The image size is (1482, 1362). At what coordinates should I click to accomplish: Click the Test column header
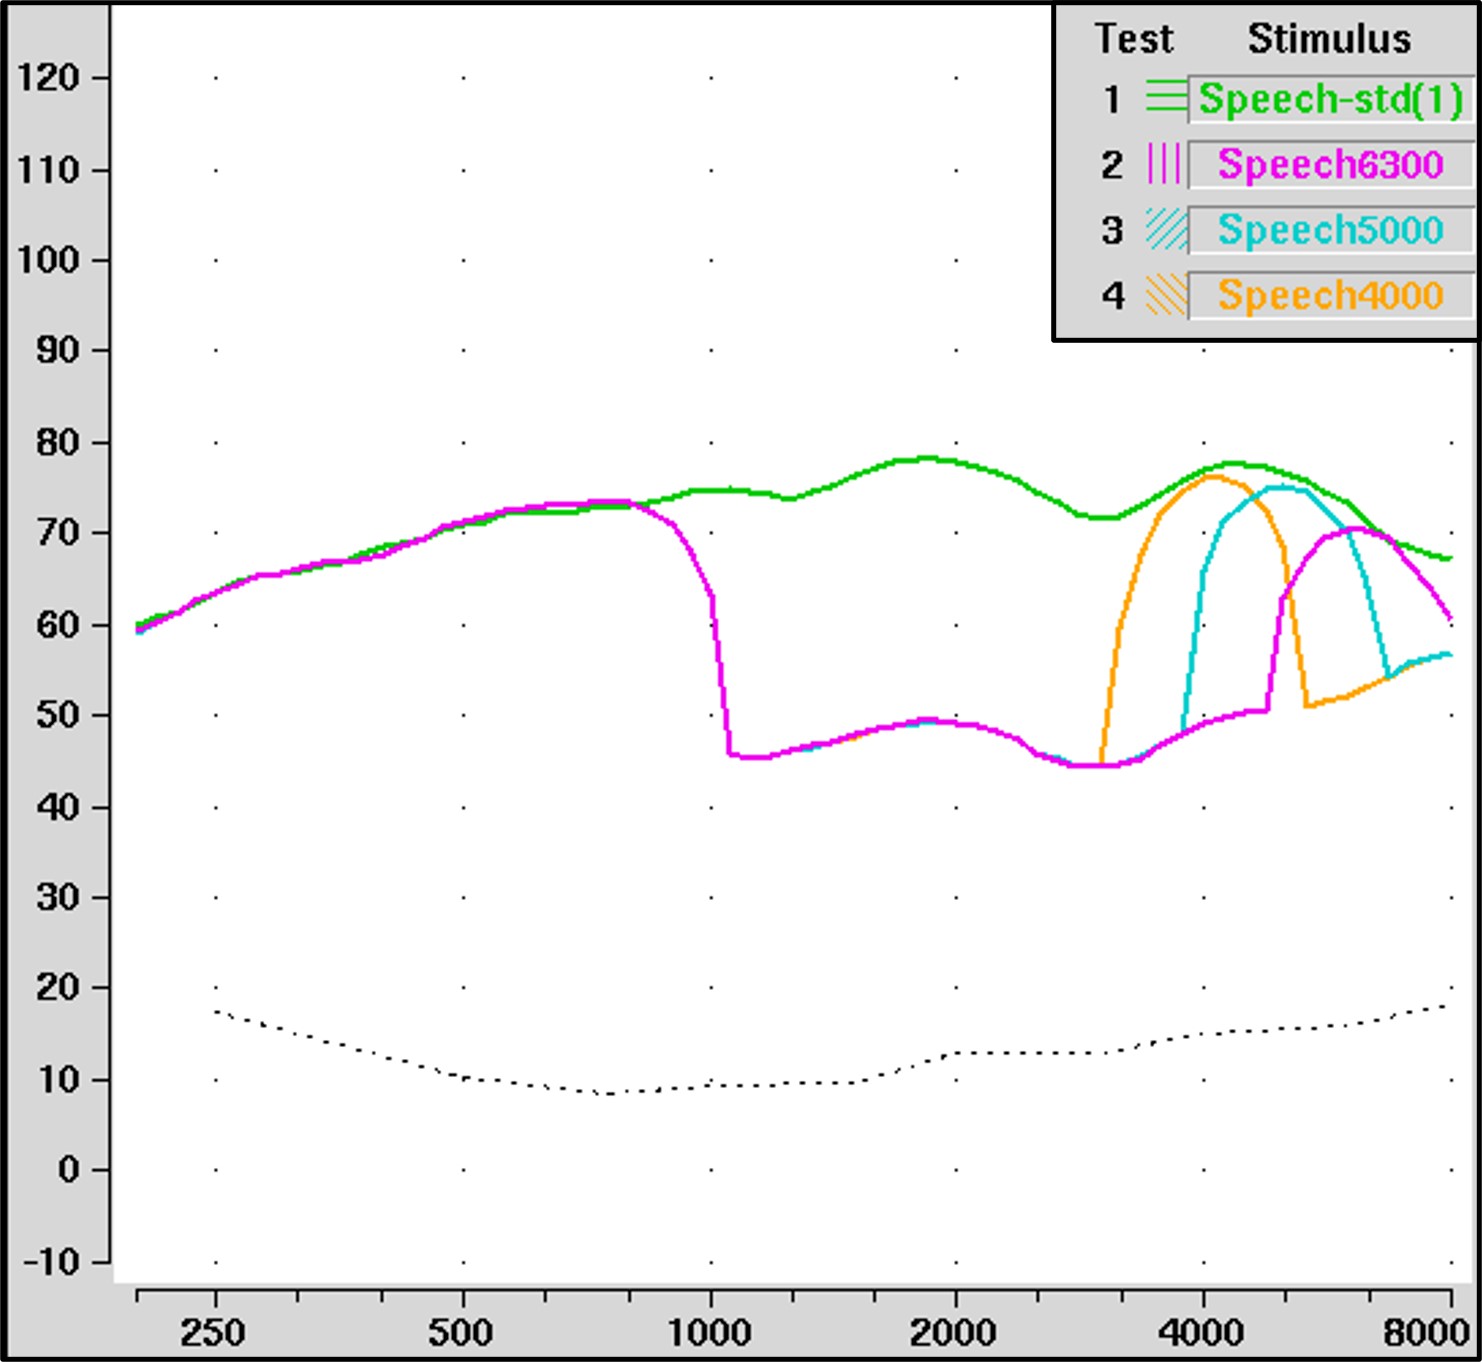[x=1134, y=39]
